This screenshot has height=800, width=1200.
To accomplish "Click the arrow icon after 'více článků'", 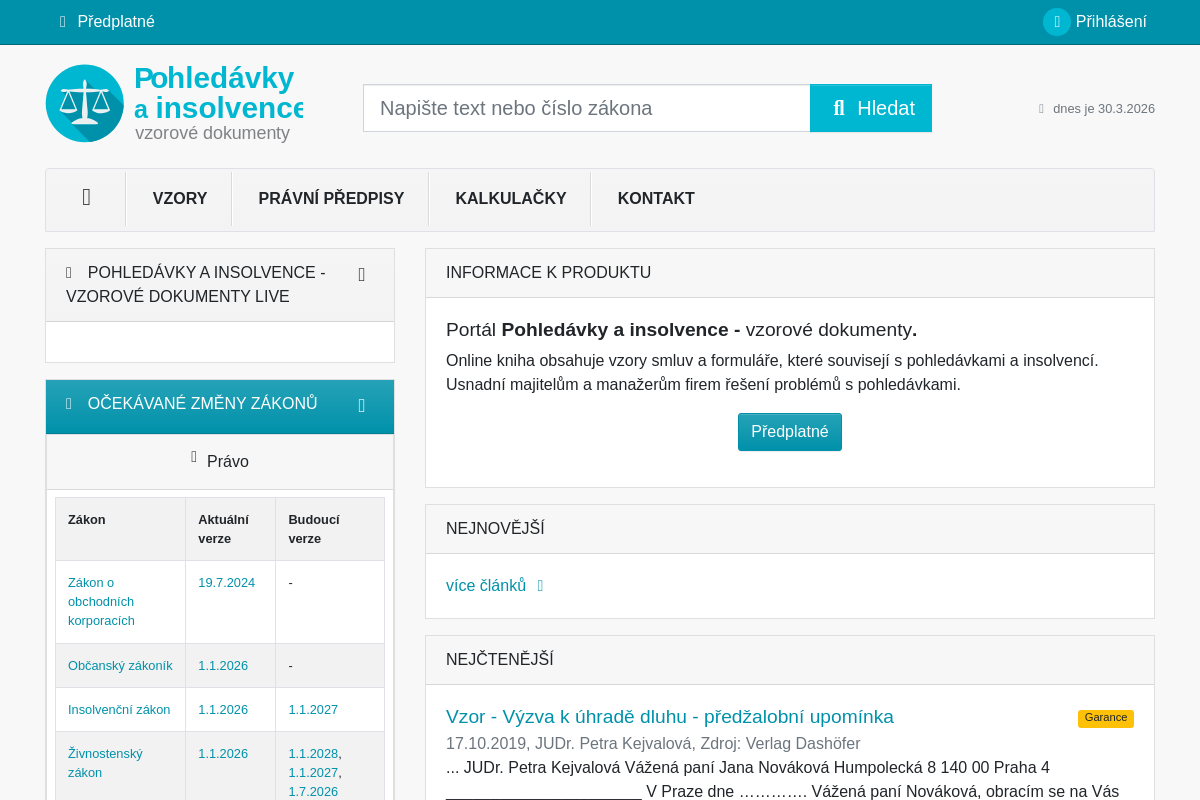I will tap(540, 586).
